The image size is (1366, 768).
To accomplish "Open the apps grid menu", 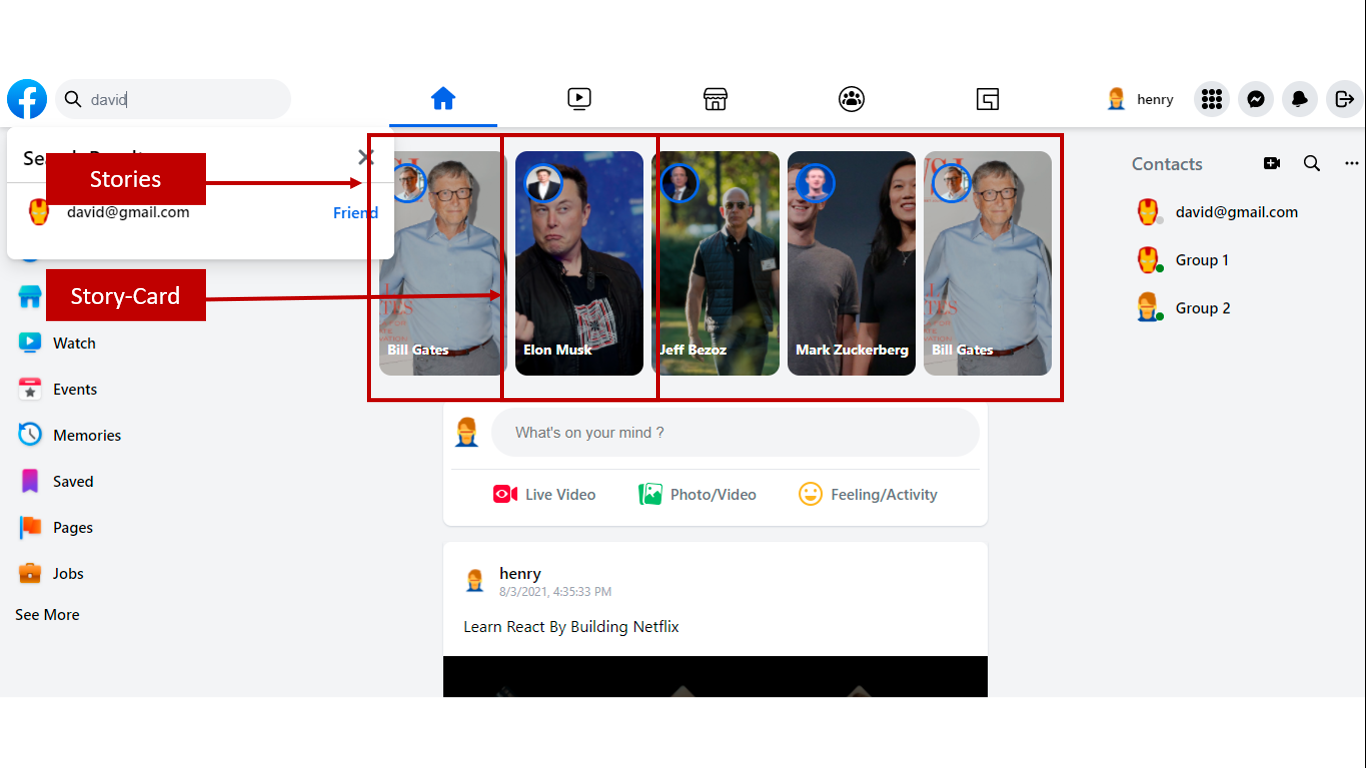I will [x=1212, y=99].
